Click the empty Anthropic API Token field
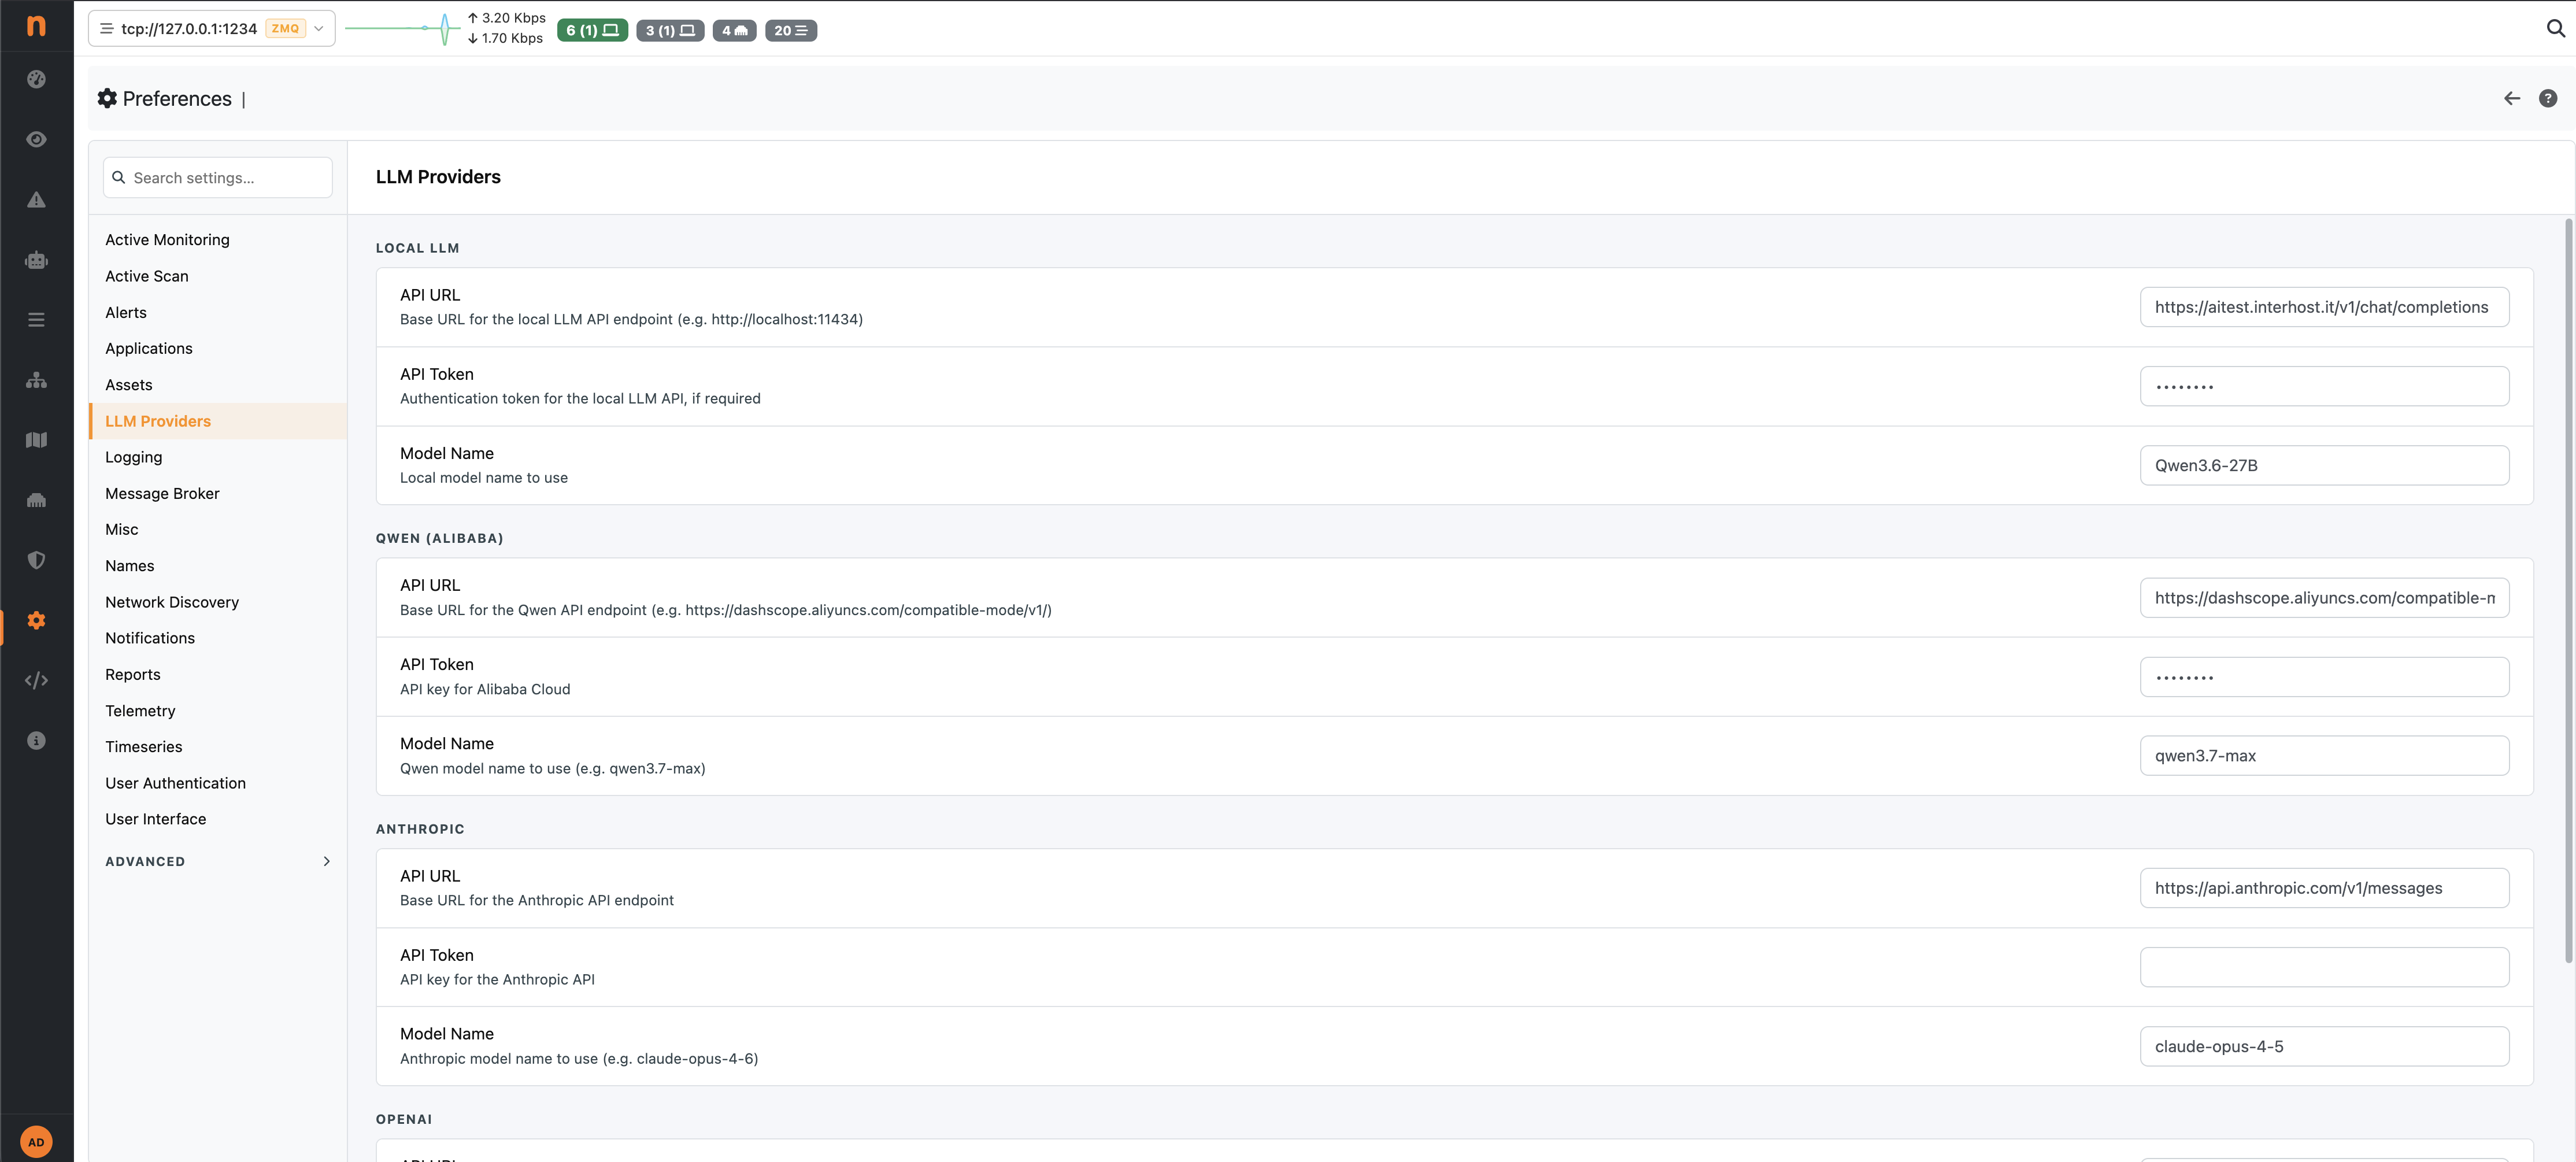The height and width of the screenshot is (1162, 2576). click(2323, 967)
